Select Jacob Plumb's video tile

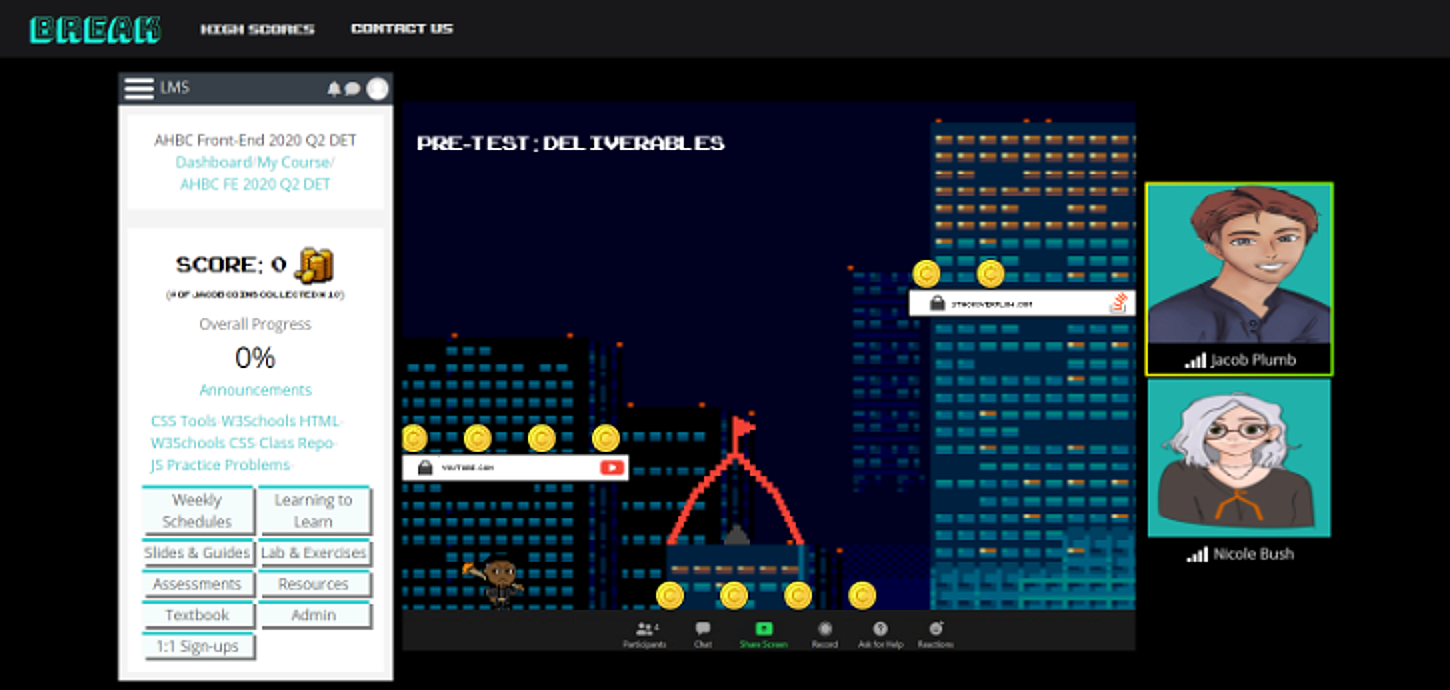coord(1239,279)
